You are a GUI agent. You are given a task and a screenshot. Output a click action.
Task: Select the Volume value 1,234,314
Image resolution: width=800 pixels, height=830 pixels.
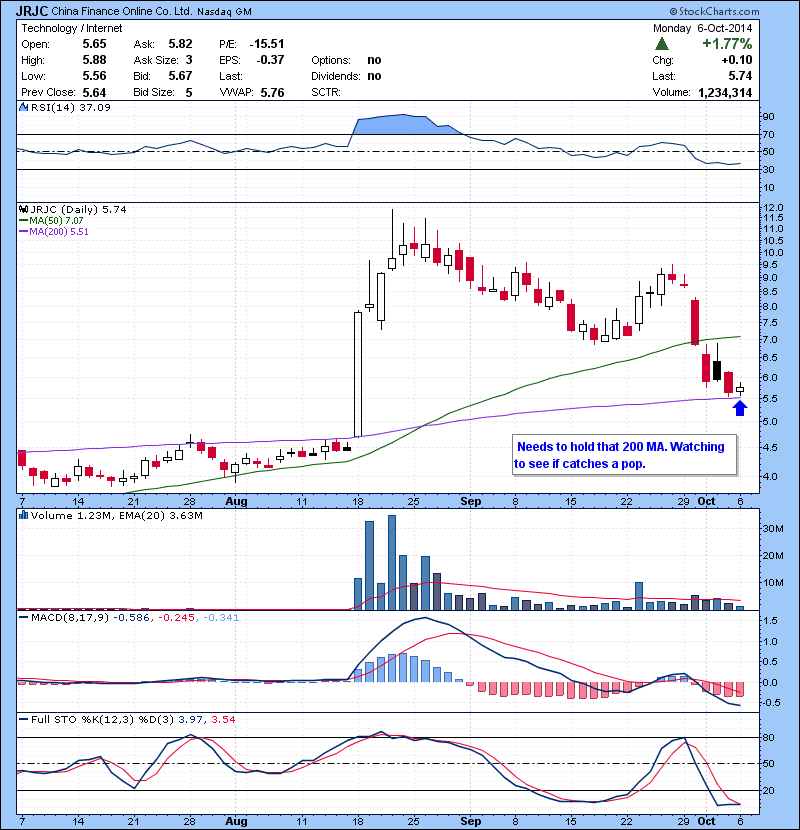point(725,93)
